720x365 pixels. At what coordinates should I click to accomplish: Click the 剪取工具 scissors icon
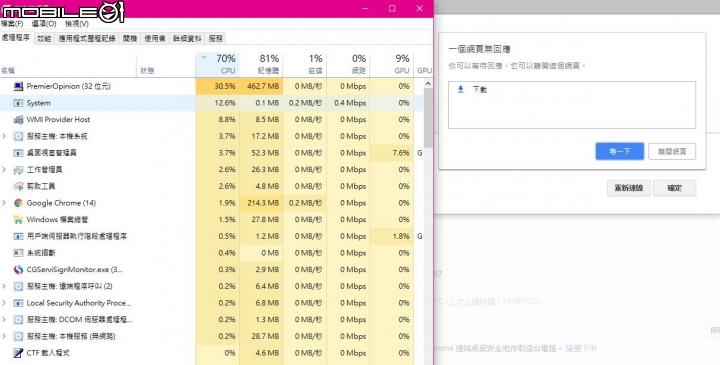(18, 186)
